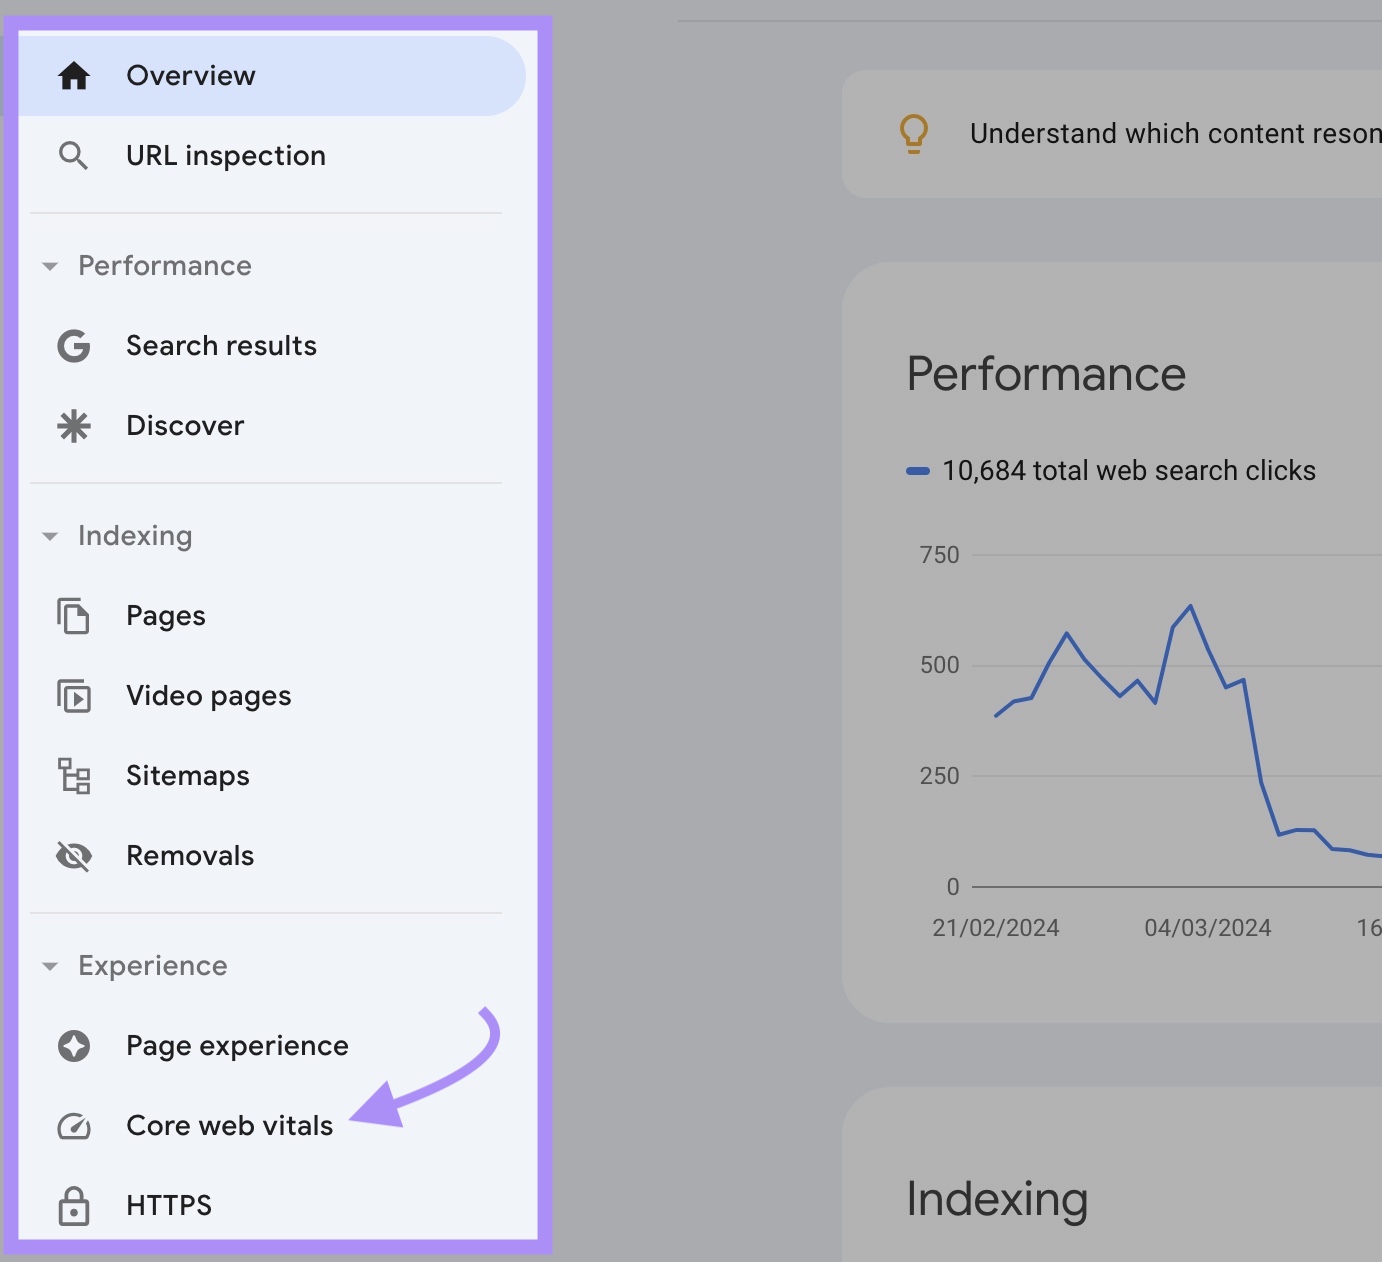The width and height of the screenshot is (1382, 1262).
Task: Select the Pages document icon
Action: (73, 615)
